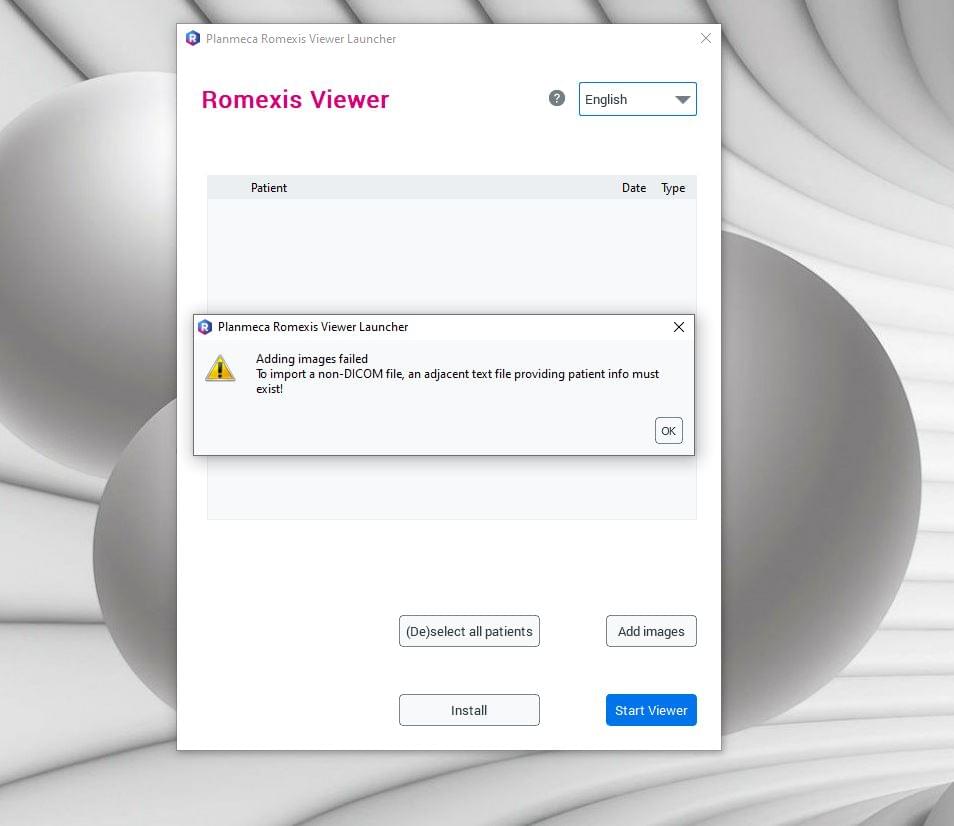This screenshot has height=826, width=954.
Task: Close the main Romexis Viewer Launcher window
Action: [x=706, y=39]
